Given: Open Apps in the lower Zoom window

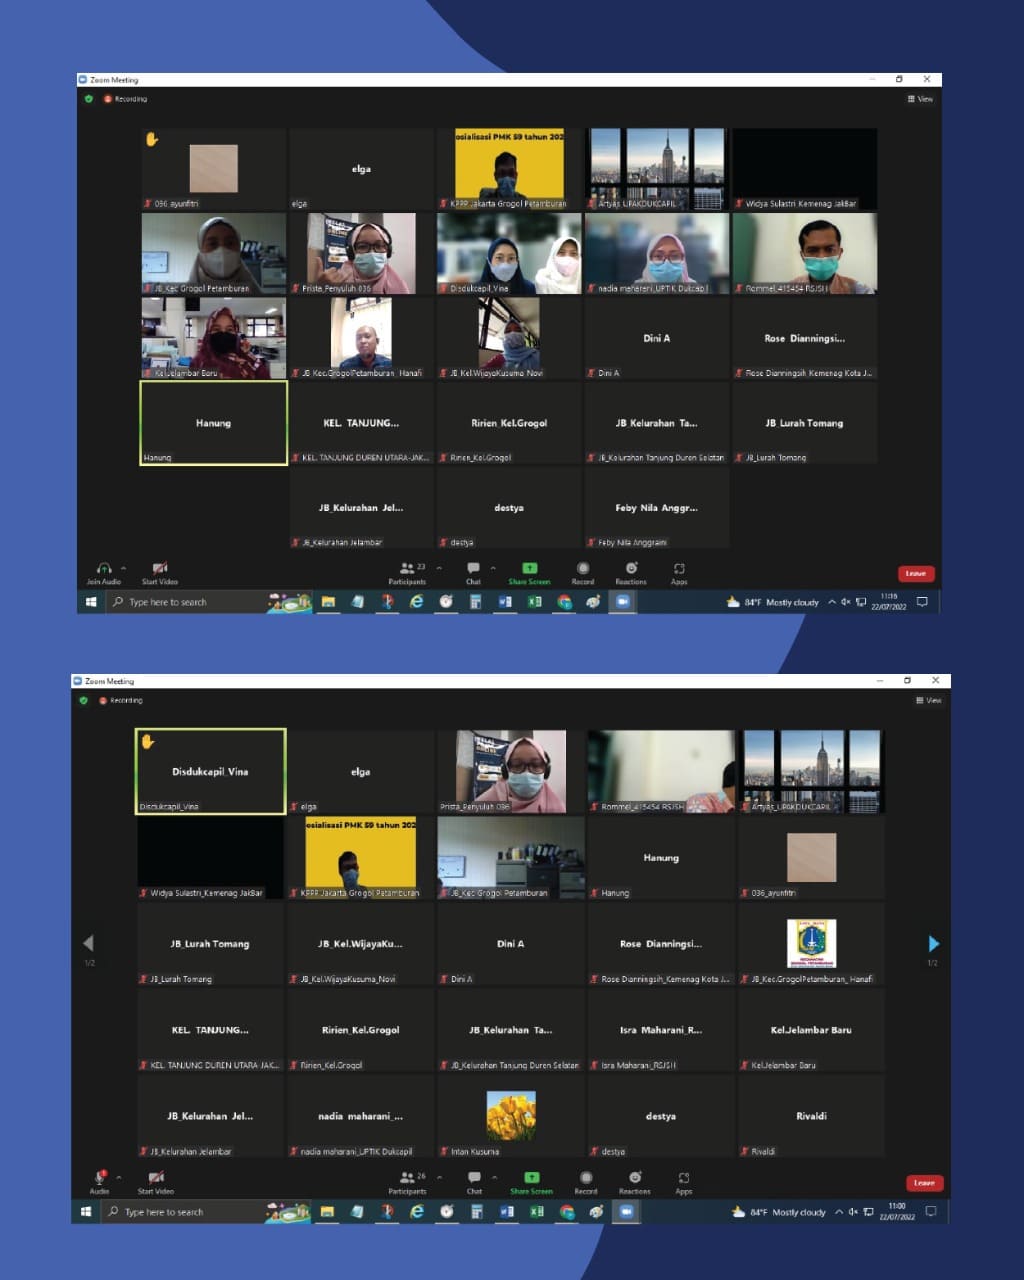Looking at the screenshot, I should pyautogui.click(x=684, y=1179).
